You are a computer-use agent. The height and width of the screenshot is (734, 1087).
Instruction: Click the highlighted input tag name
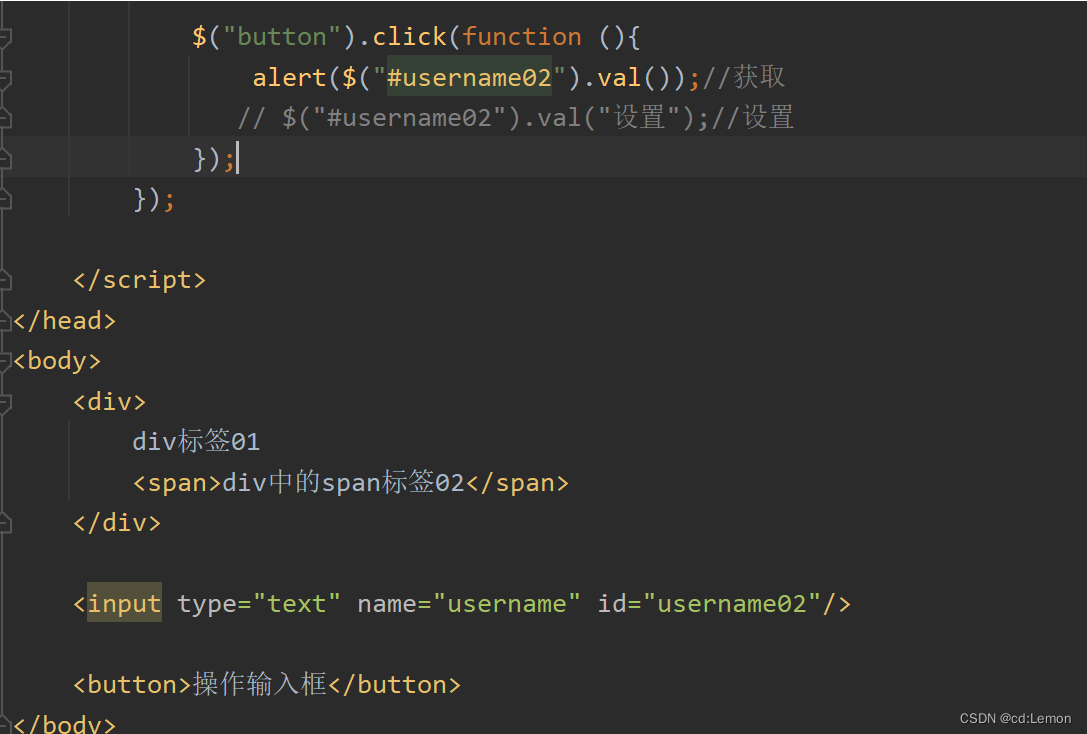(124, 603)
